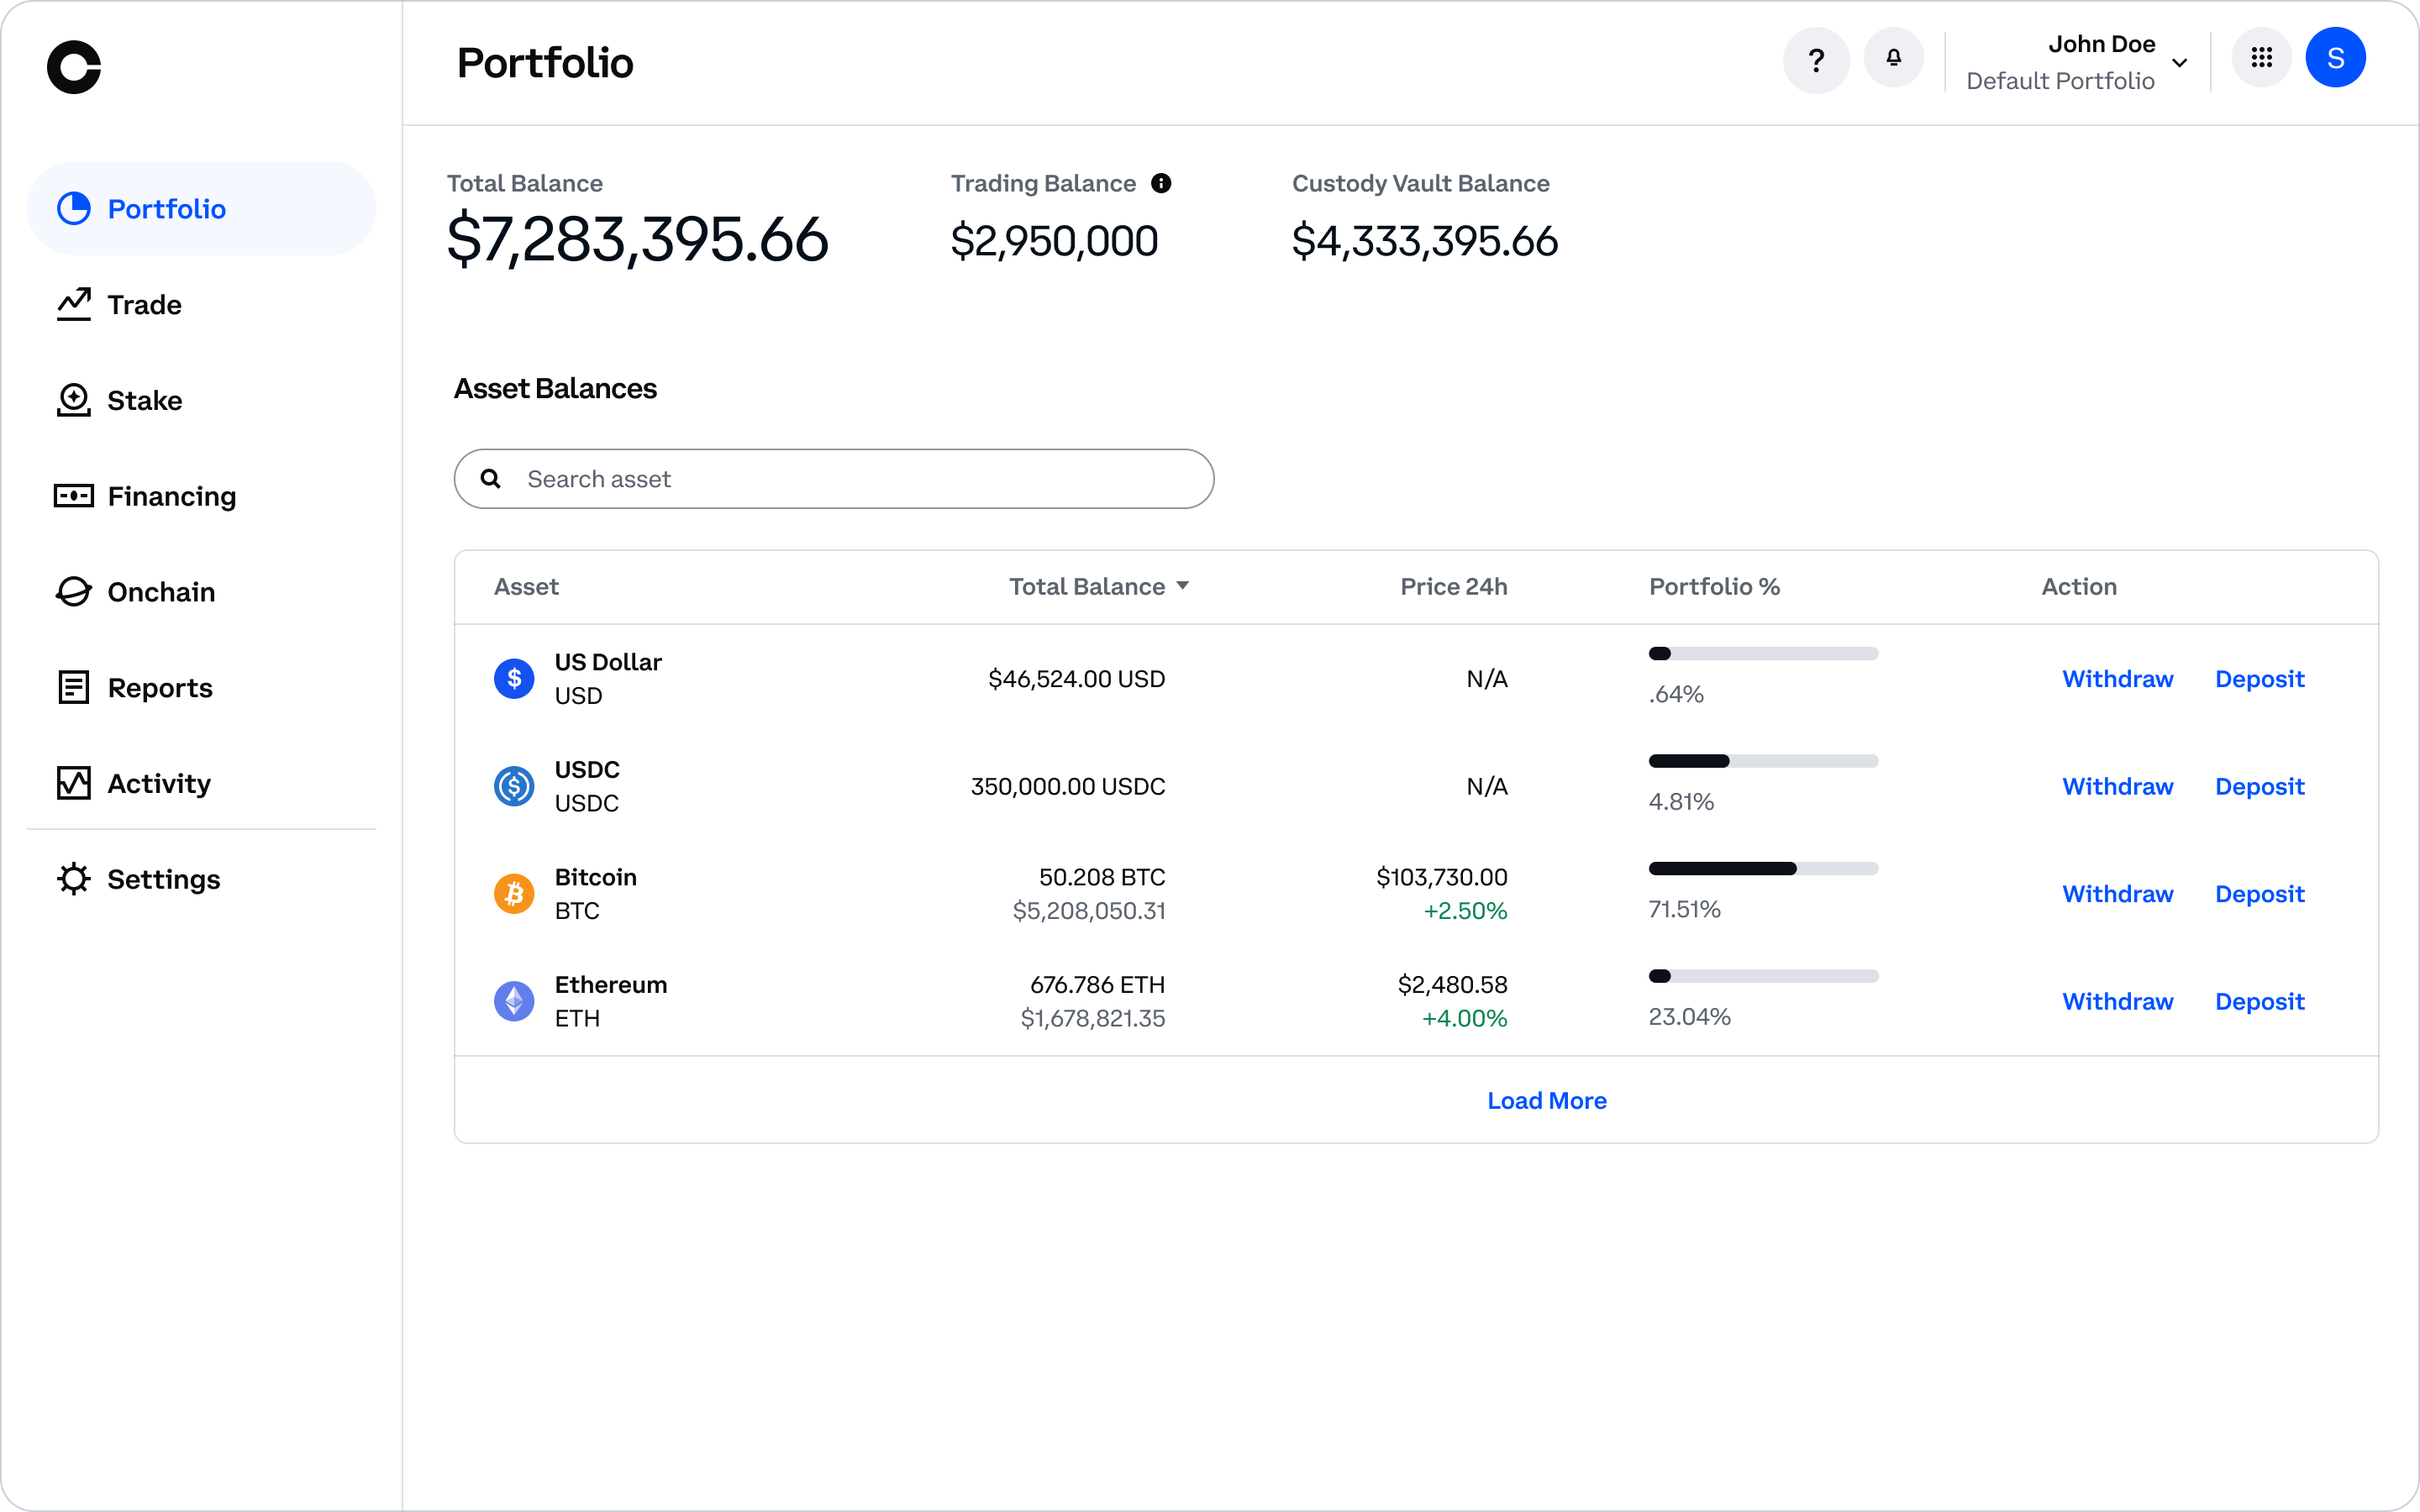The width and height of the screenshot is (2420, 1512).
Task: Click the Ethereum asset icon
Action: coord(514,1001)
